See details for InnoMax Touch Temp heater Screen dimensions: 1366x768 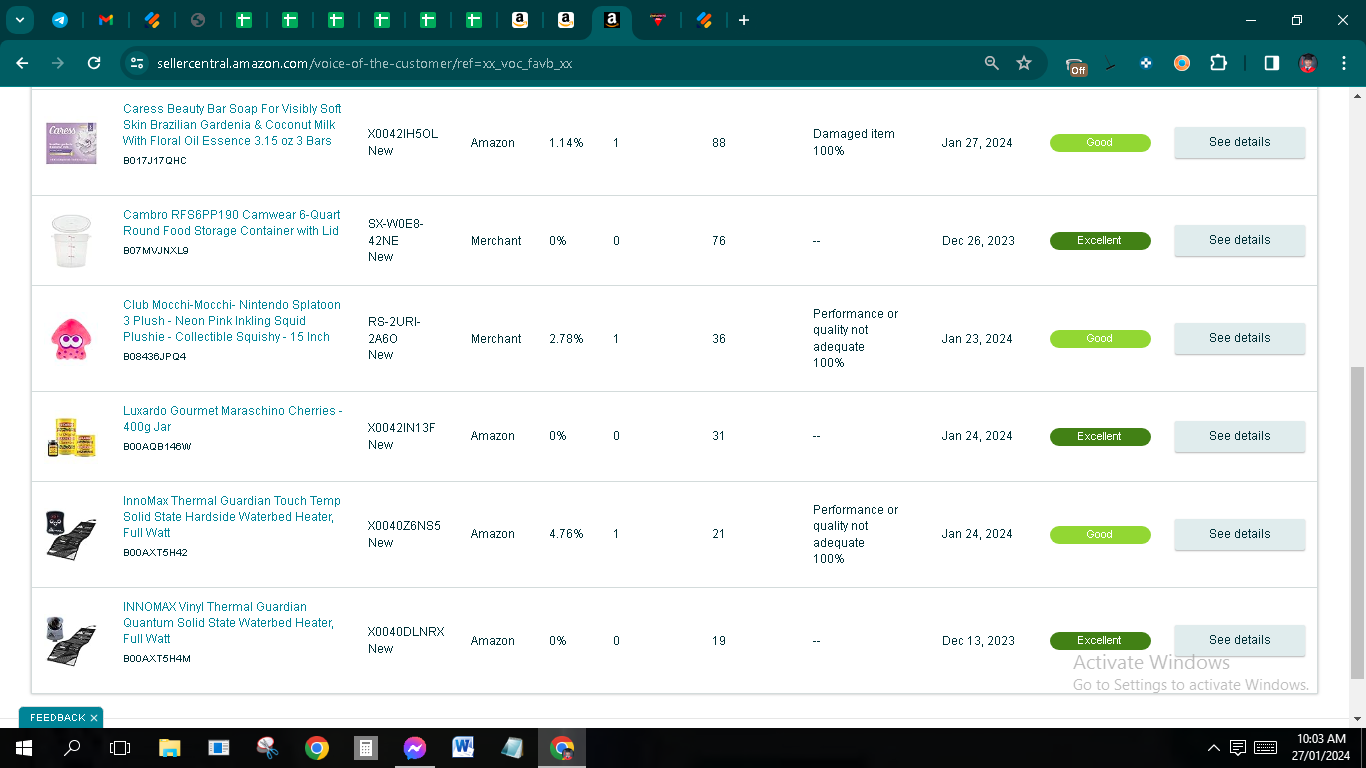pyautogui.click(x=1239, y=534)
